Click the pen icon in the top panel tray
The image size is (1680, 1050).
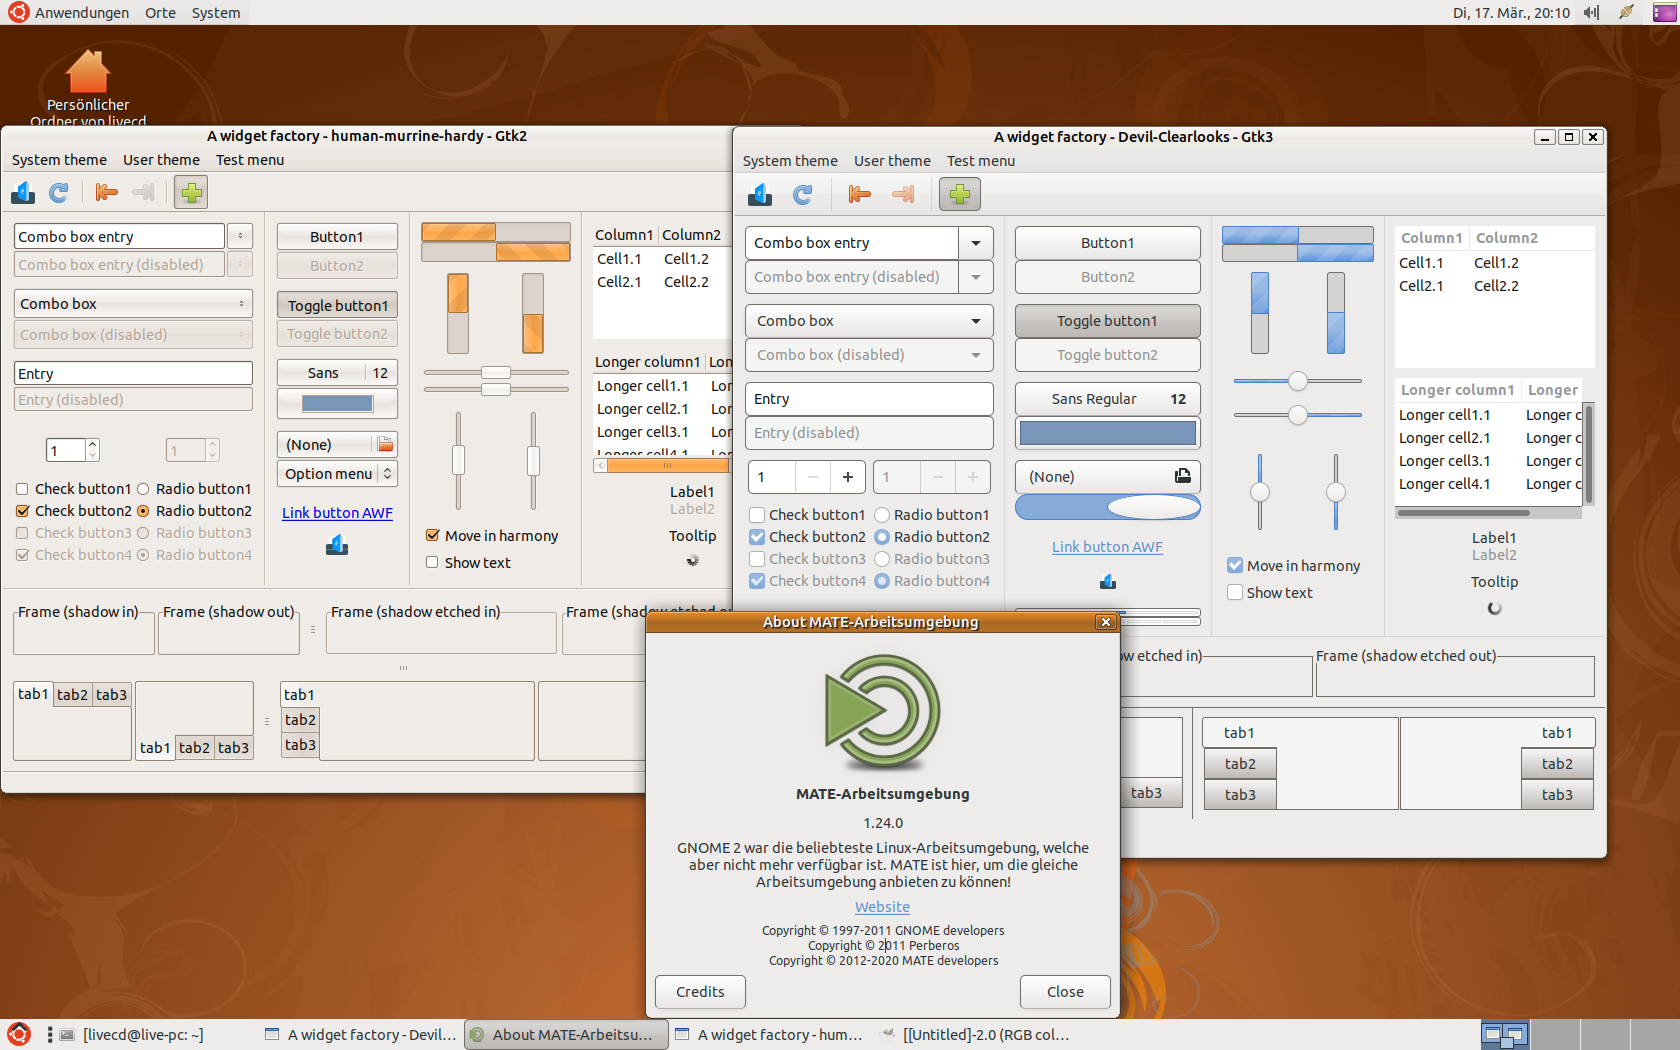pos(1626,12)
